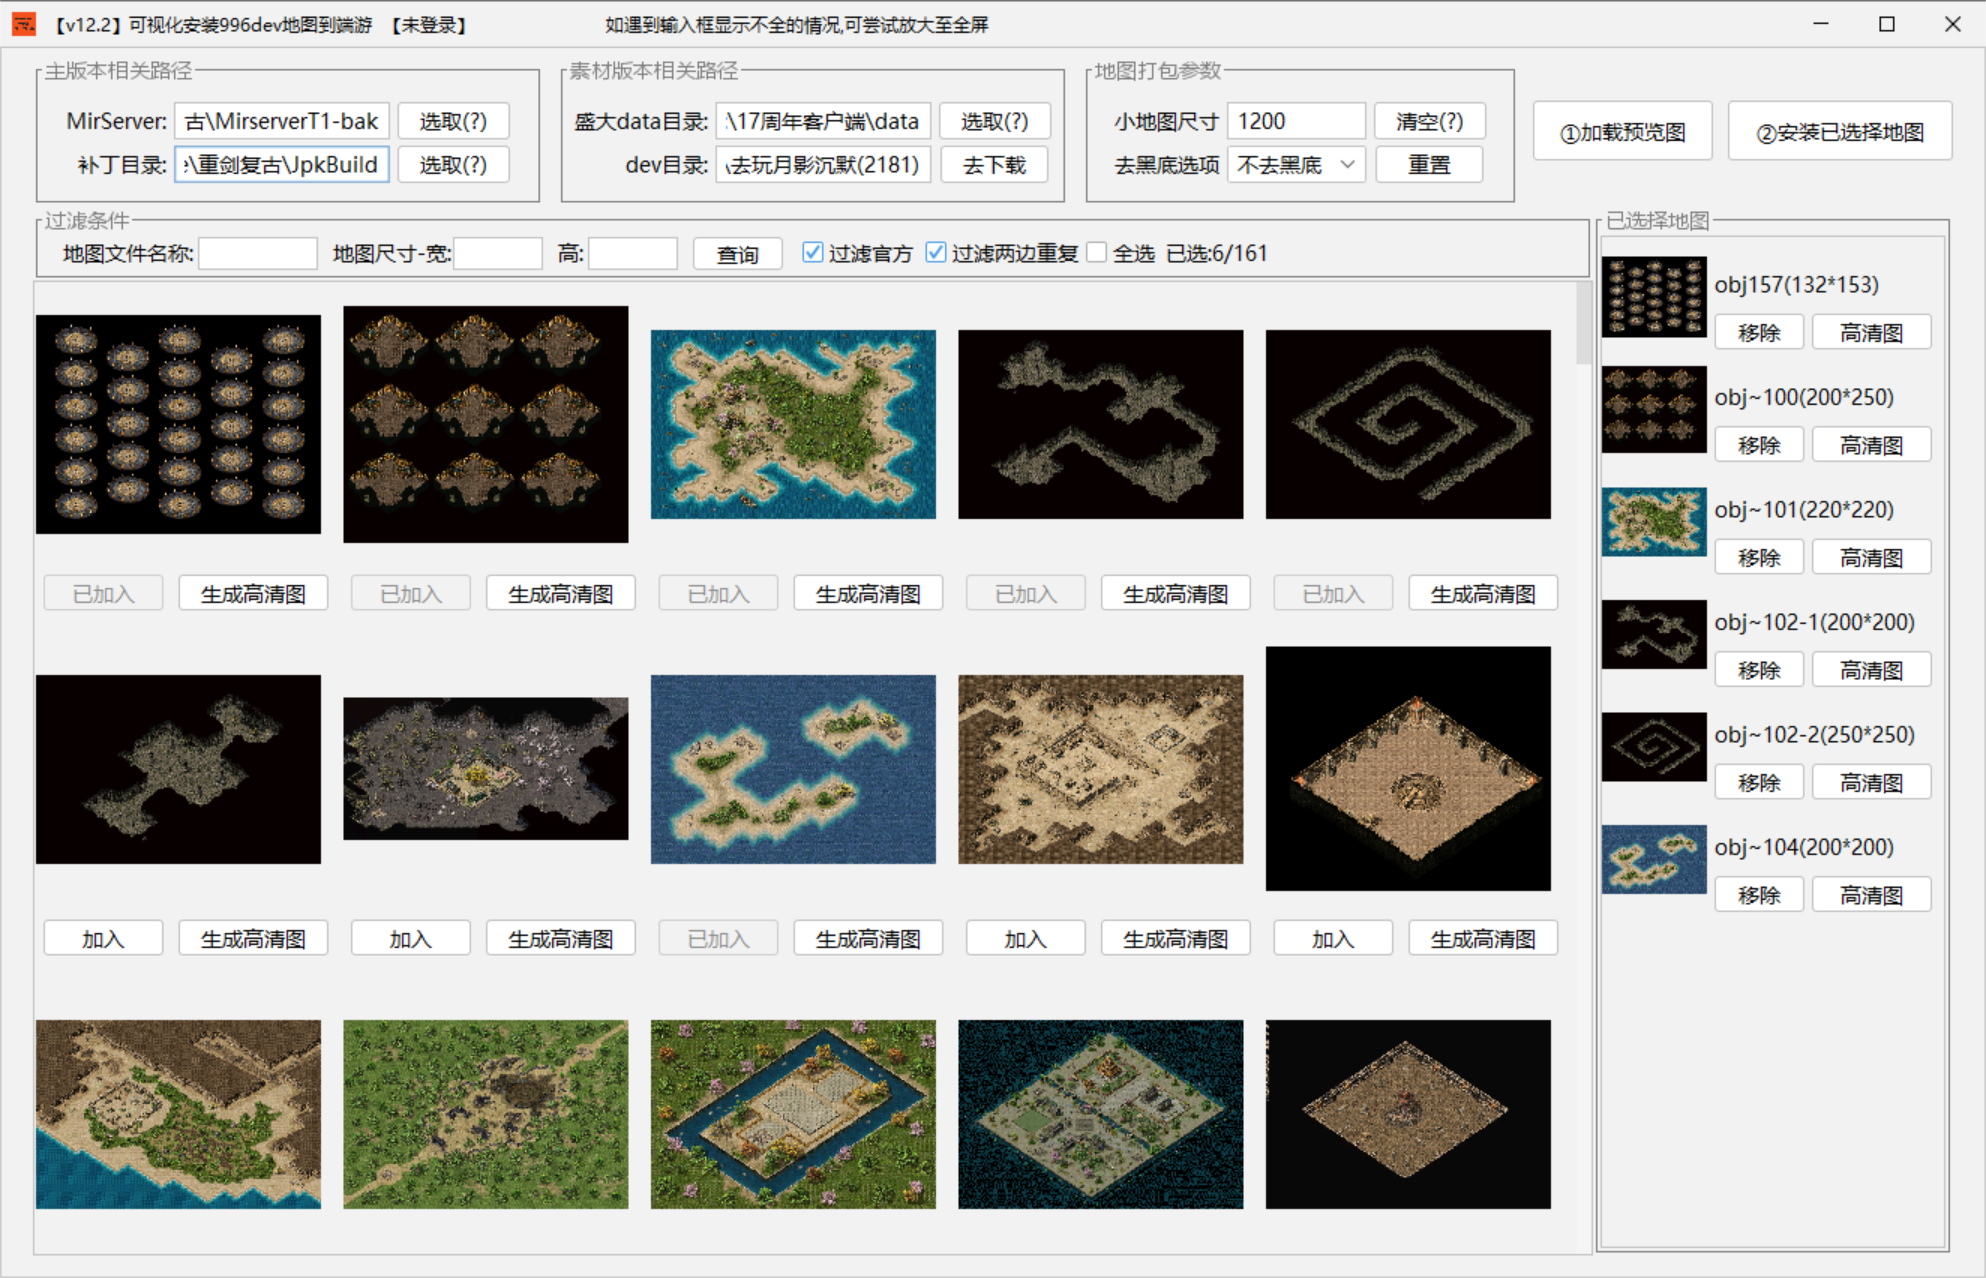Viewport: 1986px width, 1278px height.
Task: Click 高清图 for obj~101(220*220)
Action: click(1871, 557)
